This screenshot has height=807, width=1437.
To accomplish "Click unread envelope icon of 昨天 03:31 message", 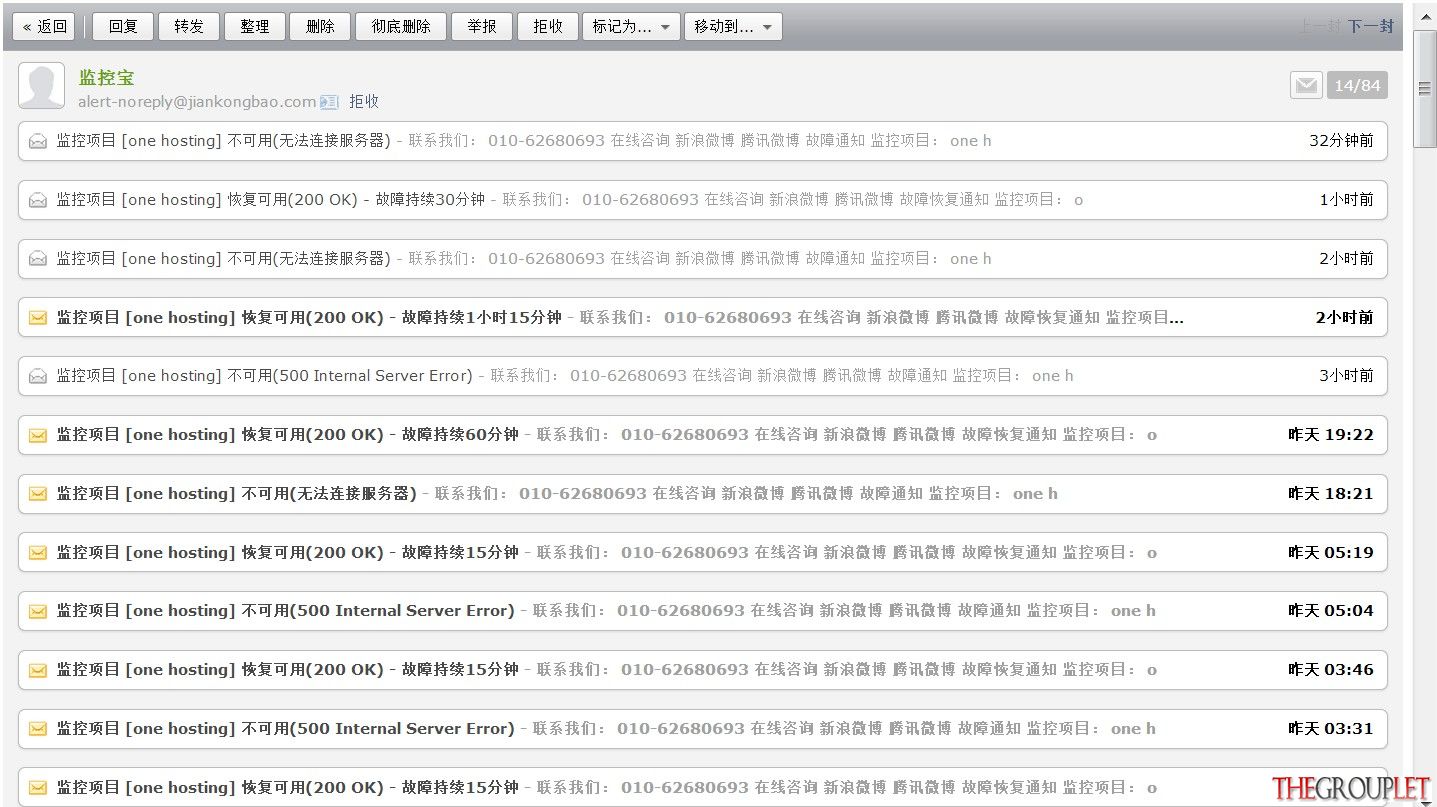I will (38, 730).
